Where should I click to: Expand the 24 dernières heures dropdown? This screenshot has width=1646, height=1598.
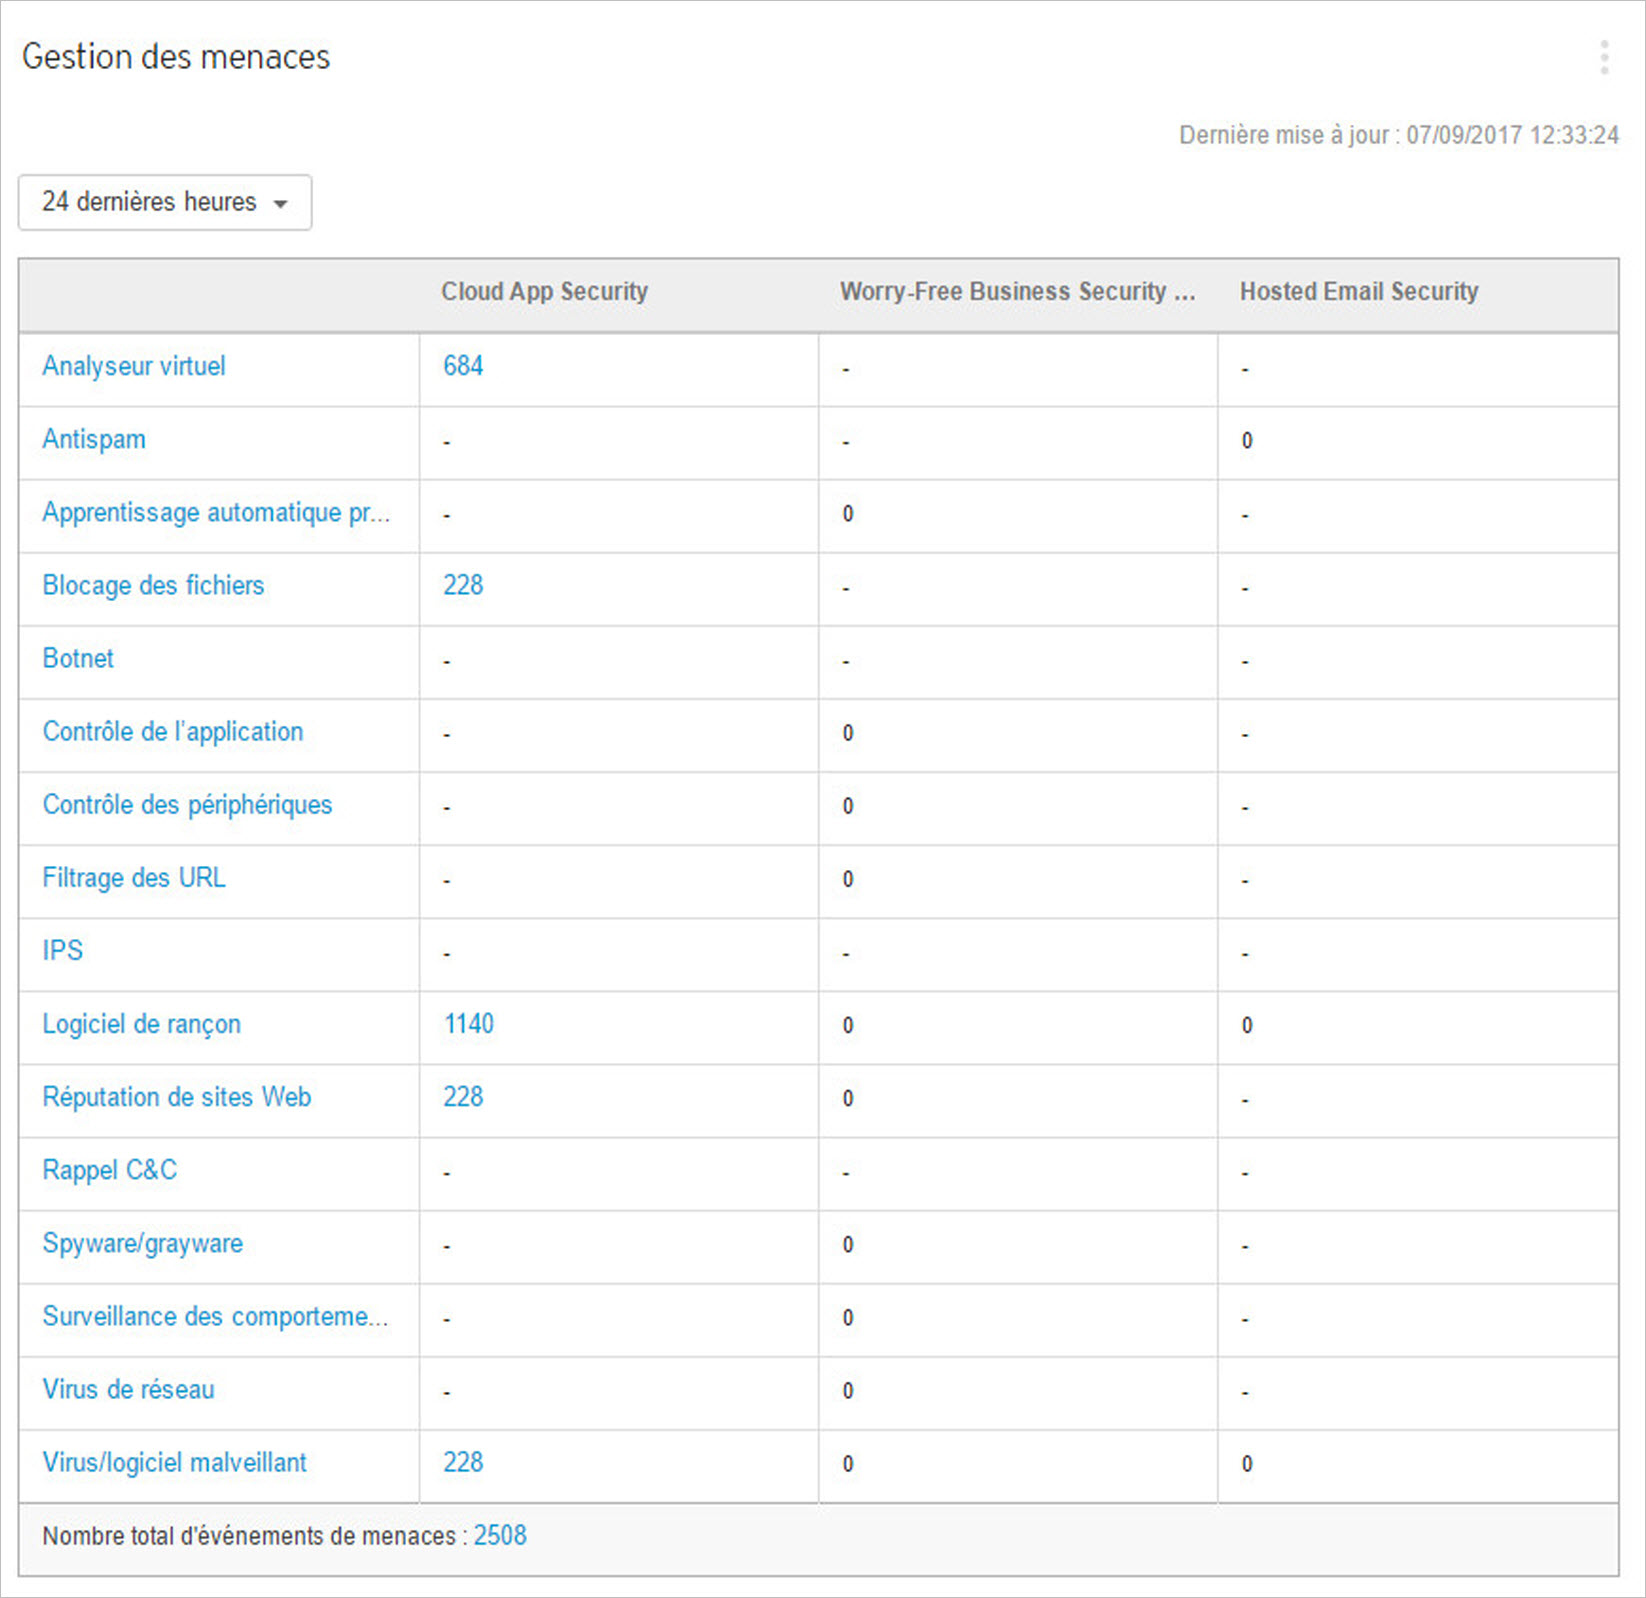coord(165,202)
